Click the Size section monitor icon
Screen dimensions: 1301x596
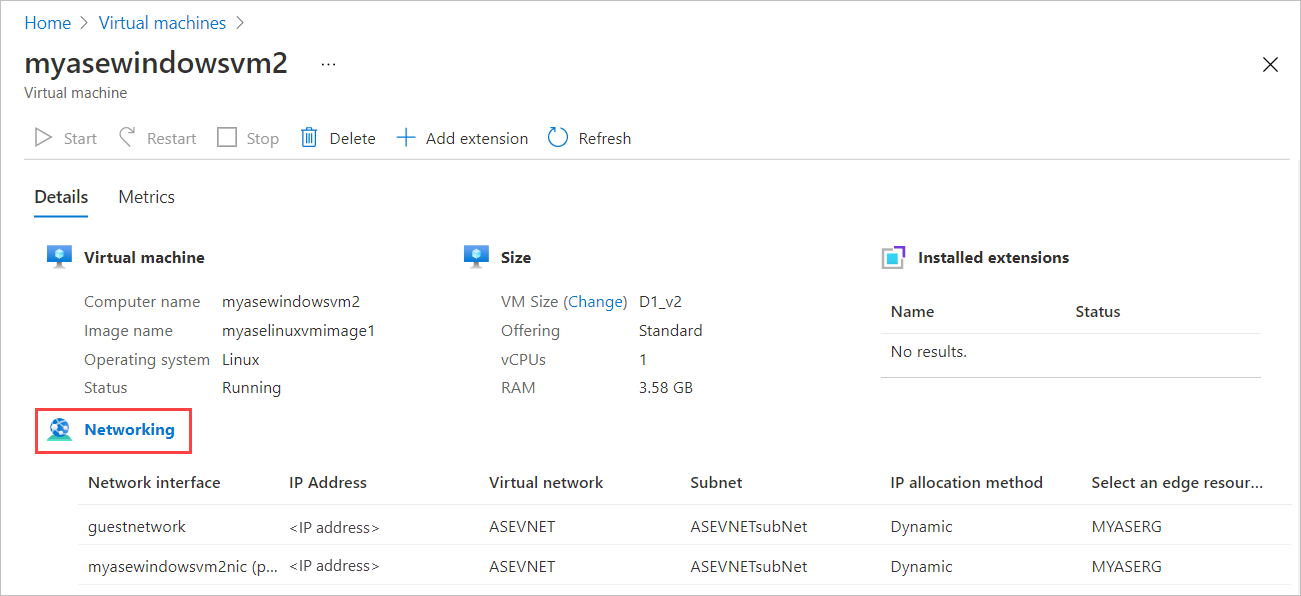tap(476, 257)
